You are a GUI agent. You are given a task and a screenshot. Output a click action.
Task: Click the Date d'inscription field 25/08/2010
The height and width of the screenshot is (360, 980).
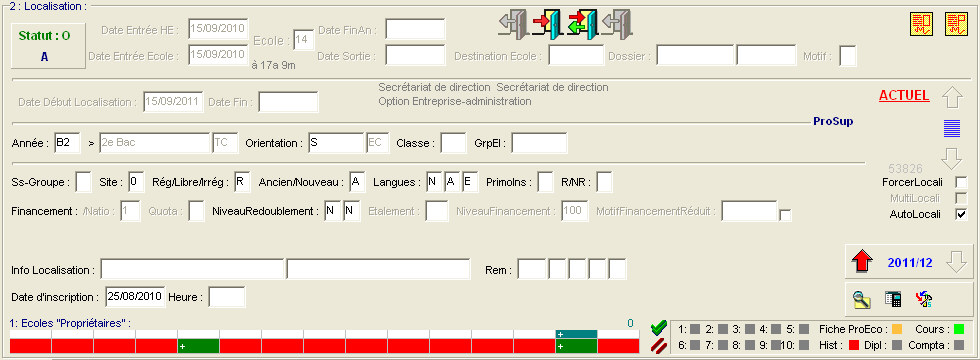(135, 297)
